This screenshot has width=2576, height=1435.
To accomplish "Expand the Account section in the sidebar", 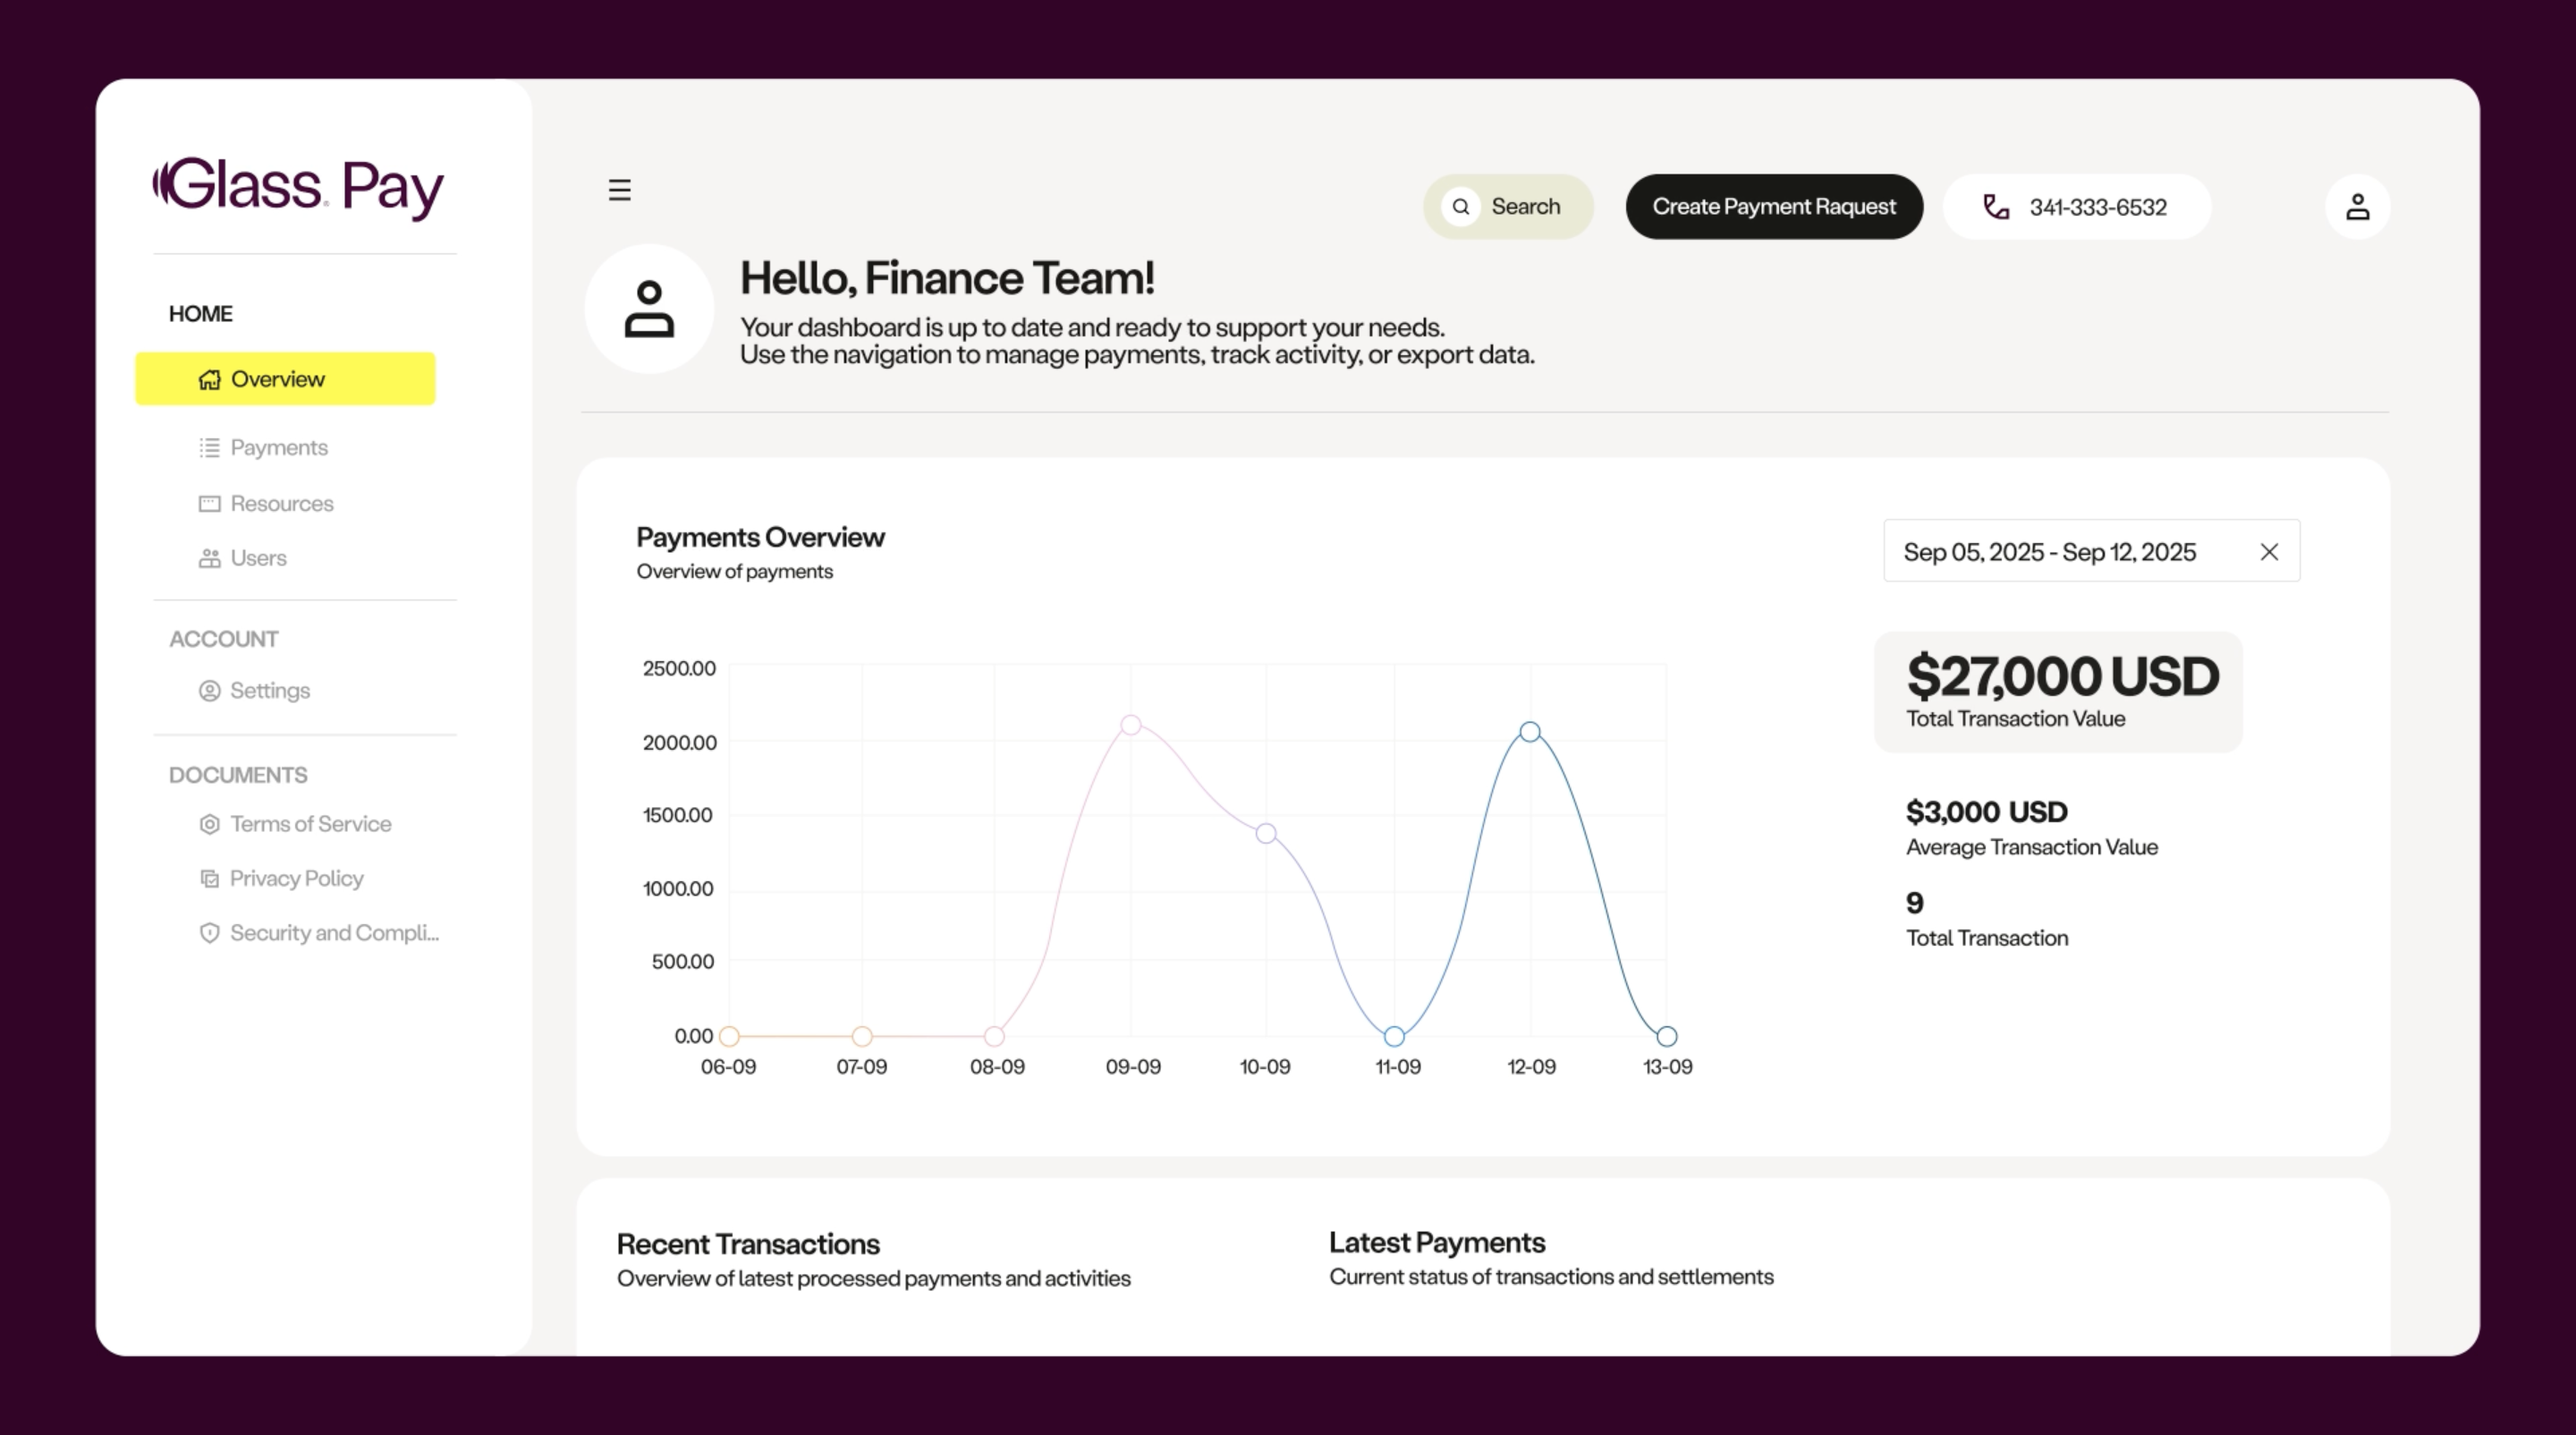I will (223, 638).
